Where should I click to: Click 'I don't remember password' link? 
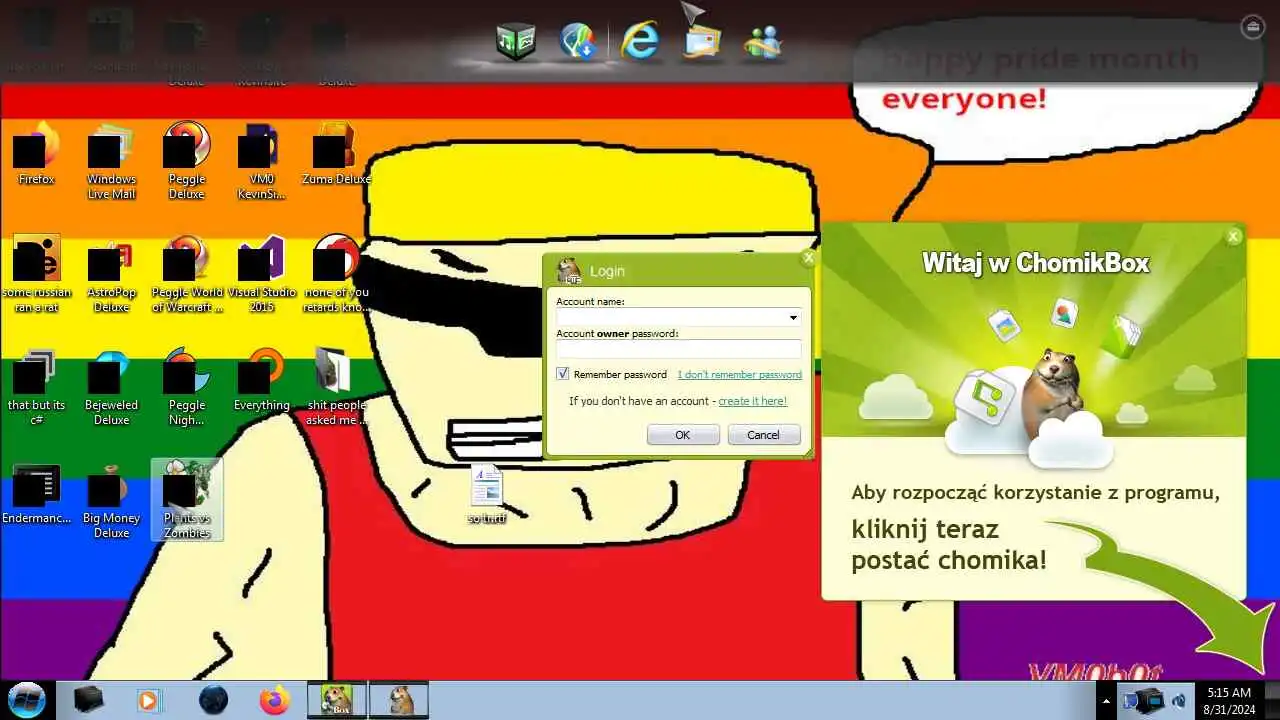[x=739, y=375]
